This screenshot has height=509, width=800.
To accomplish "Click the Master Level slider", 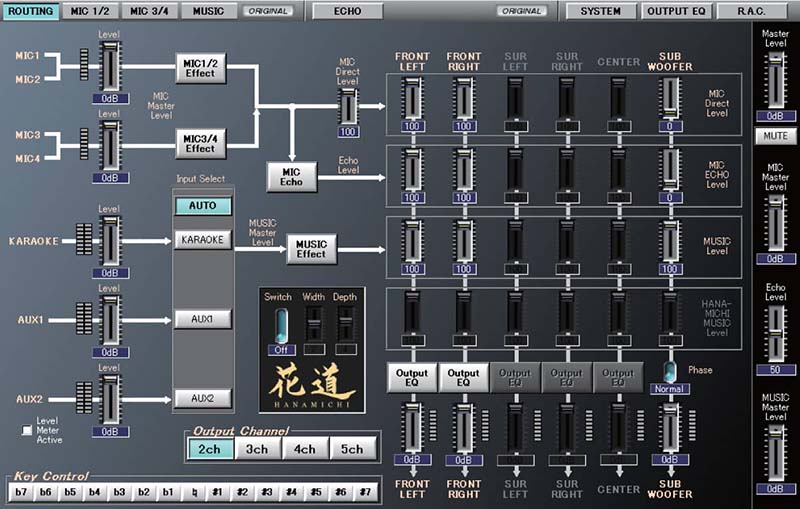I will [x=775, y=80].
